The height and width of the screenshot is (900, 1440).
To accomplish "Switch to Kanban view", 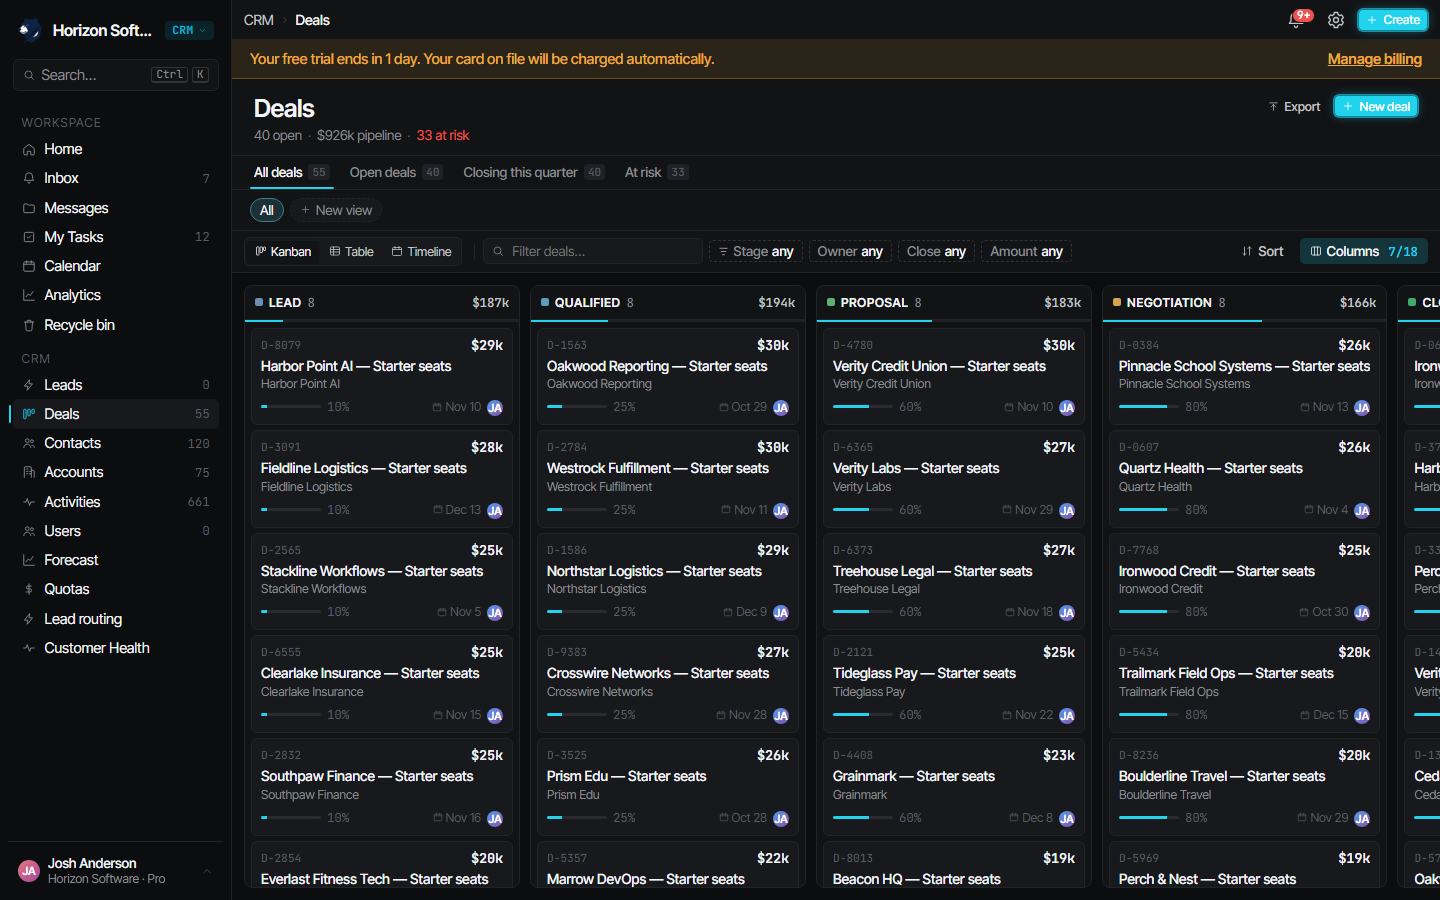I will coord(283,252).
